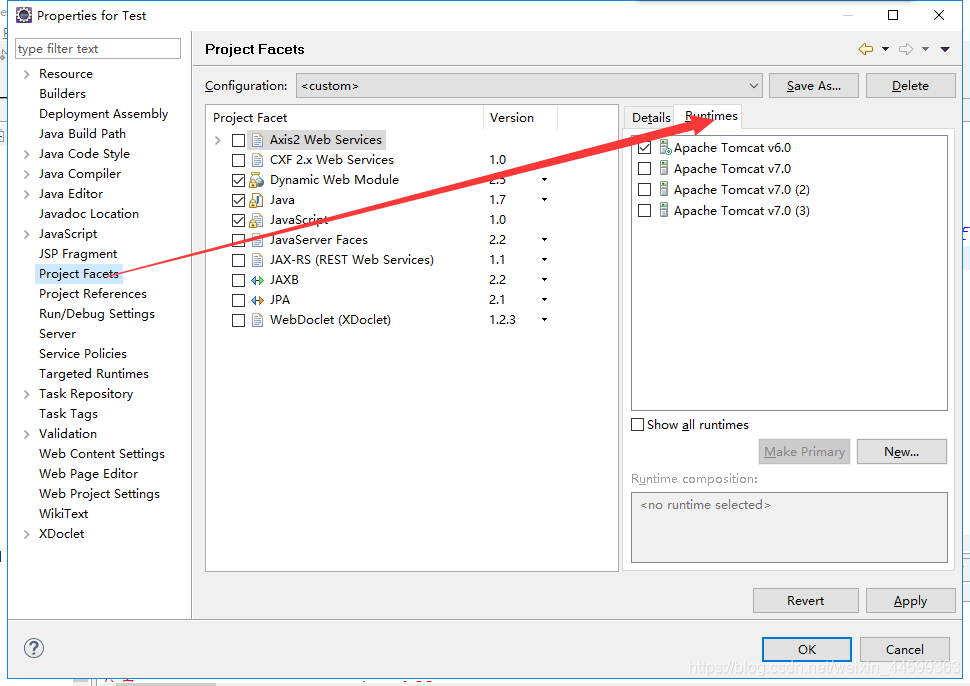This screenshot has width=970, height=686.
Task: Click the Java facet icon
Action: pos(257,200)
